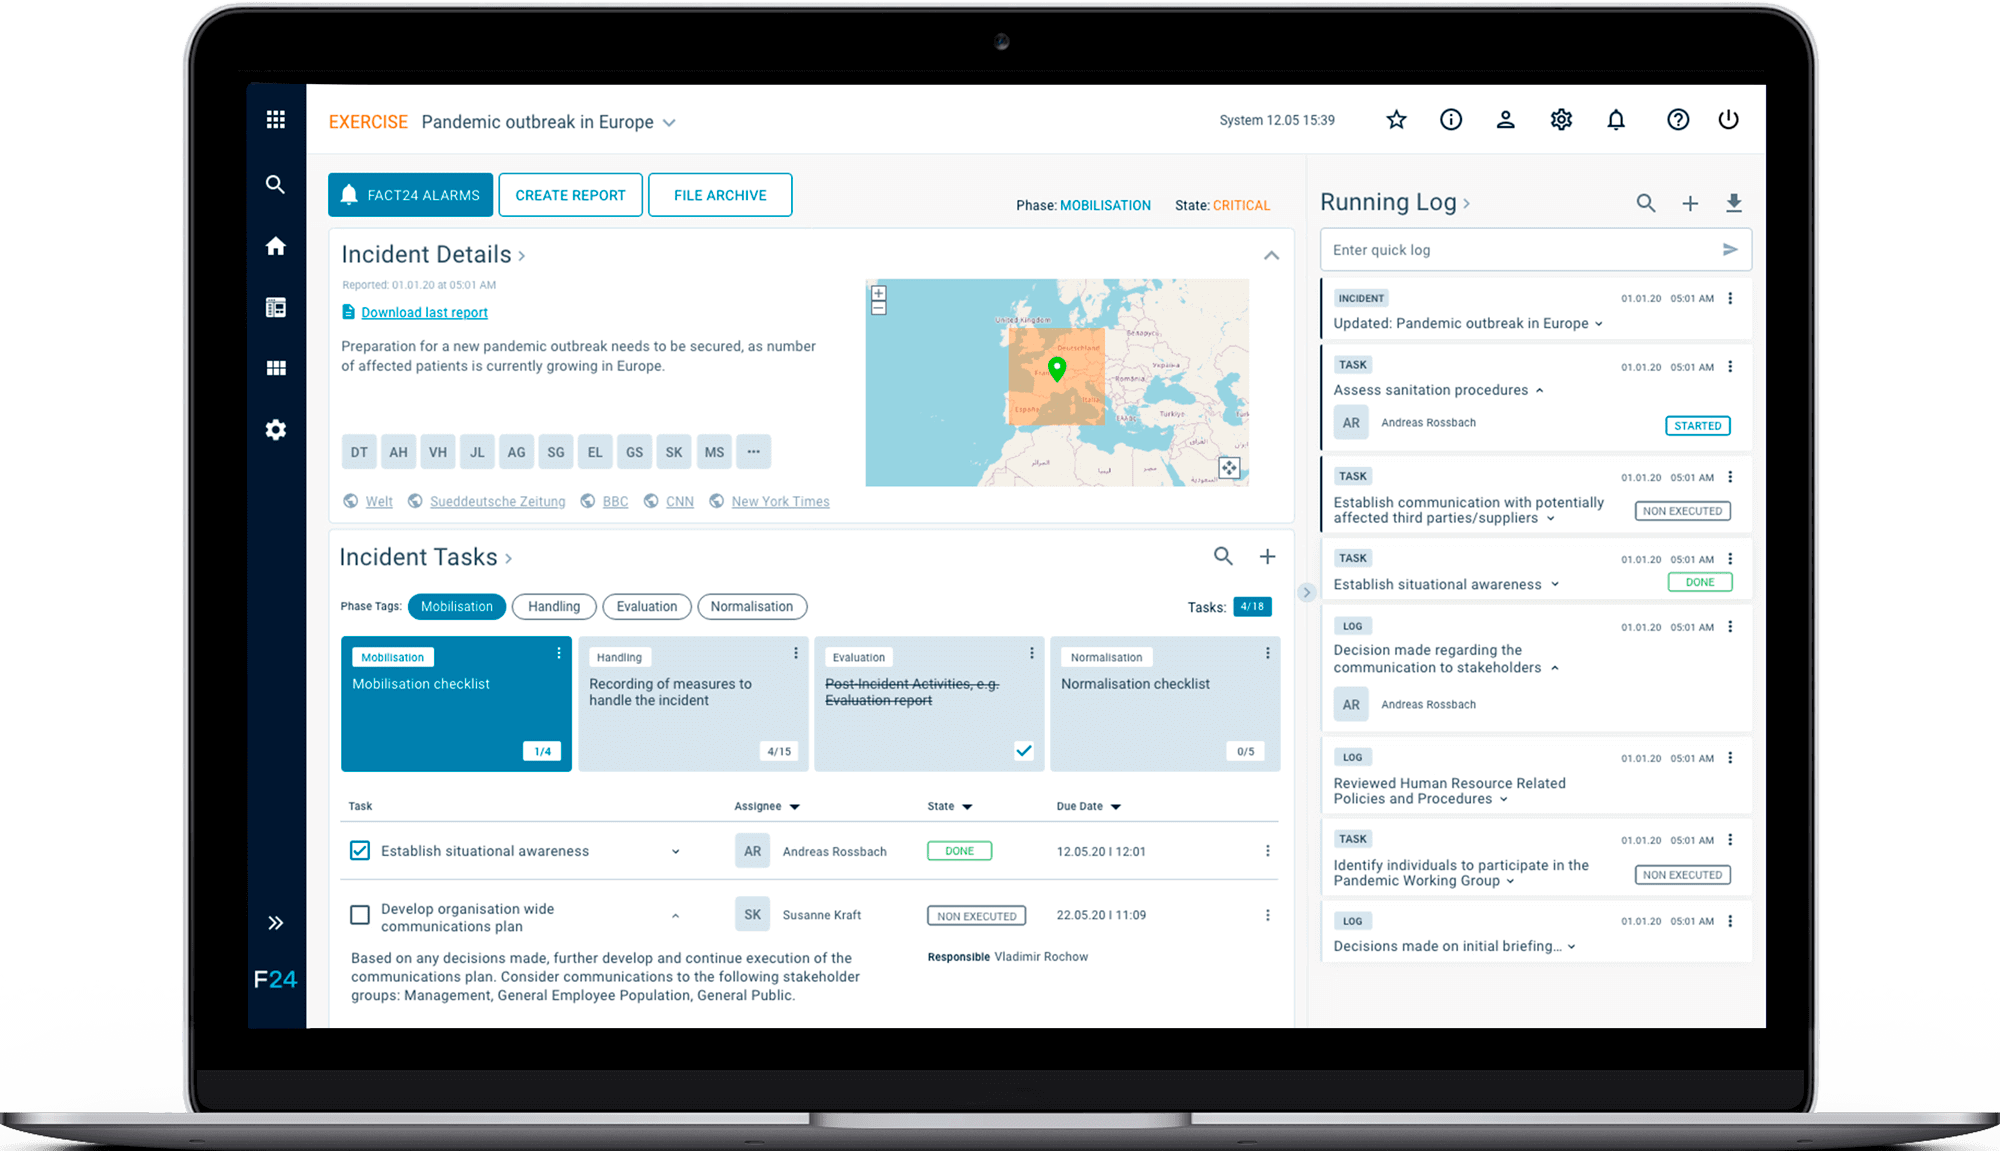The width and height of the screenshot is (2000, 1151).
Task: Click the download icon in the Running Log header
Action: coord(1734,202)
